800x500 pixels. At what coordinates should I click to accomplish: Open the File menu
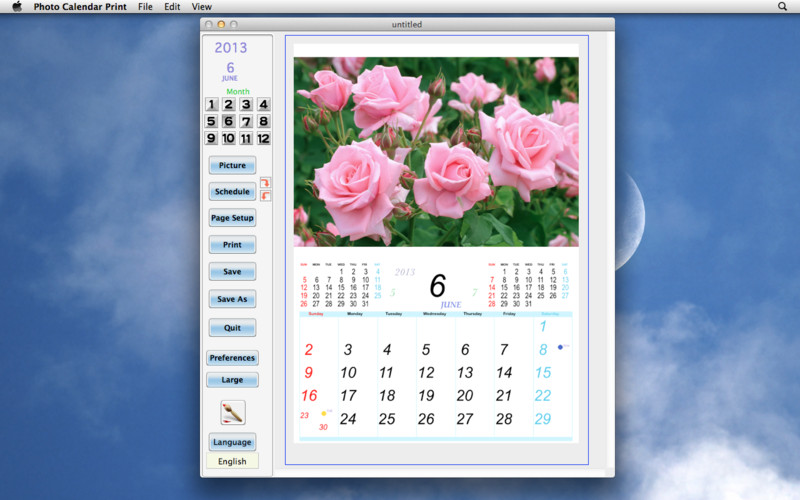tap(145, 7)
